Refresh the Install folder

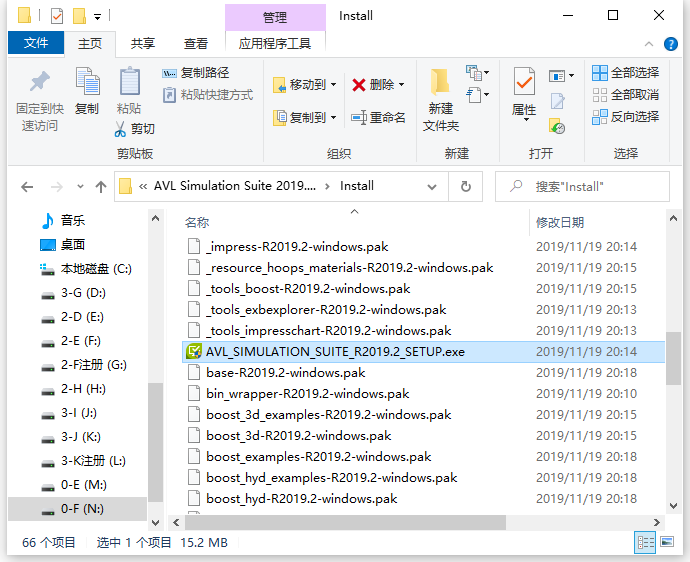click(x=466, y=187)
